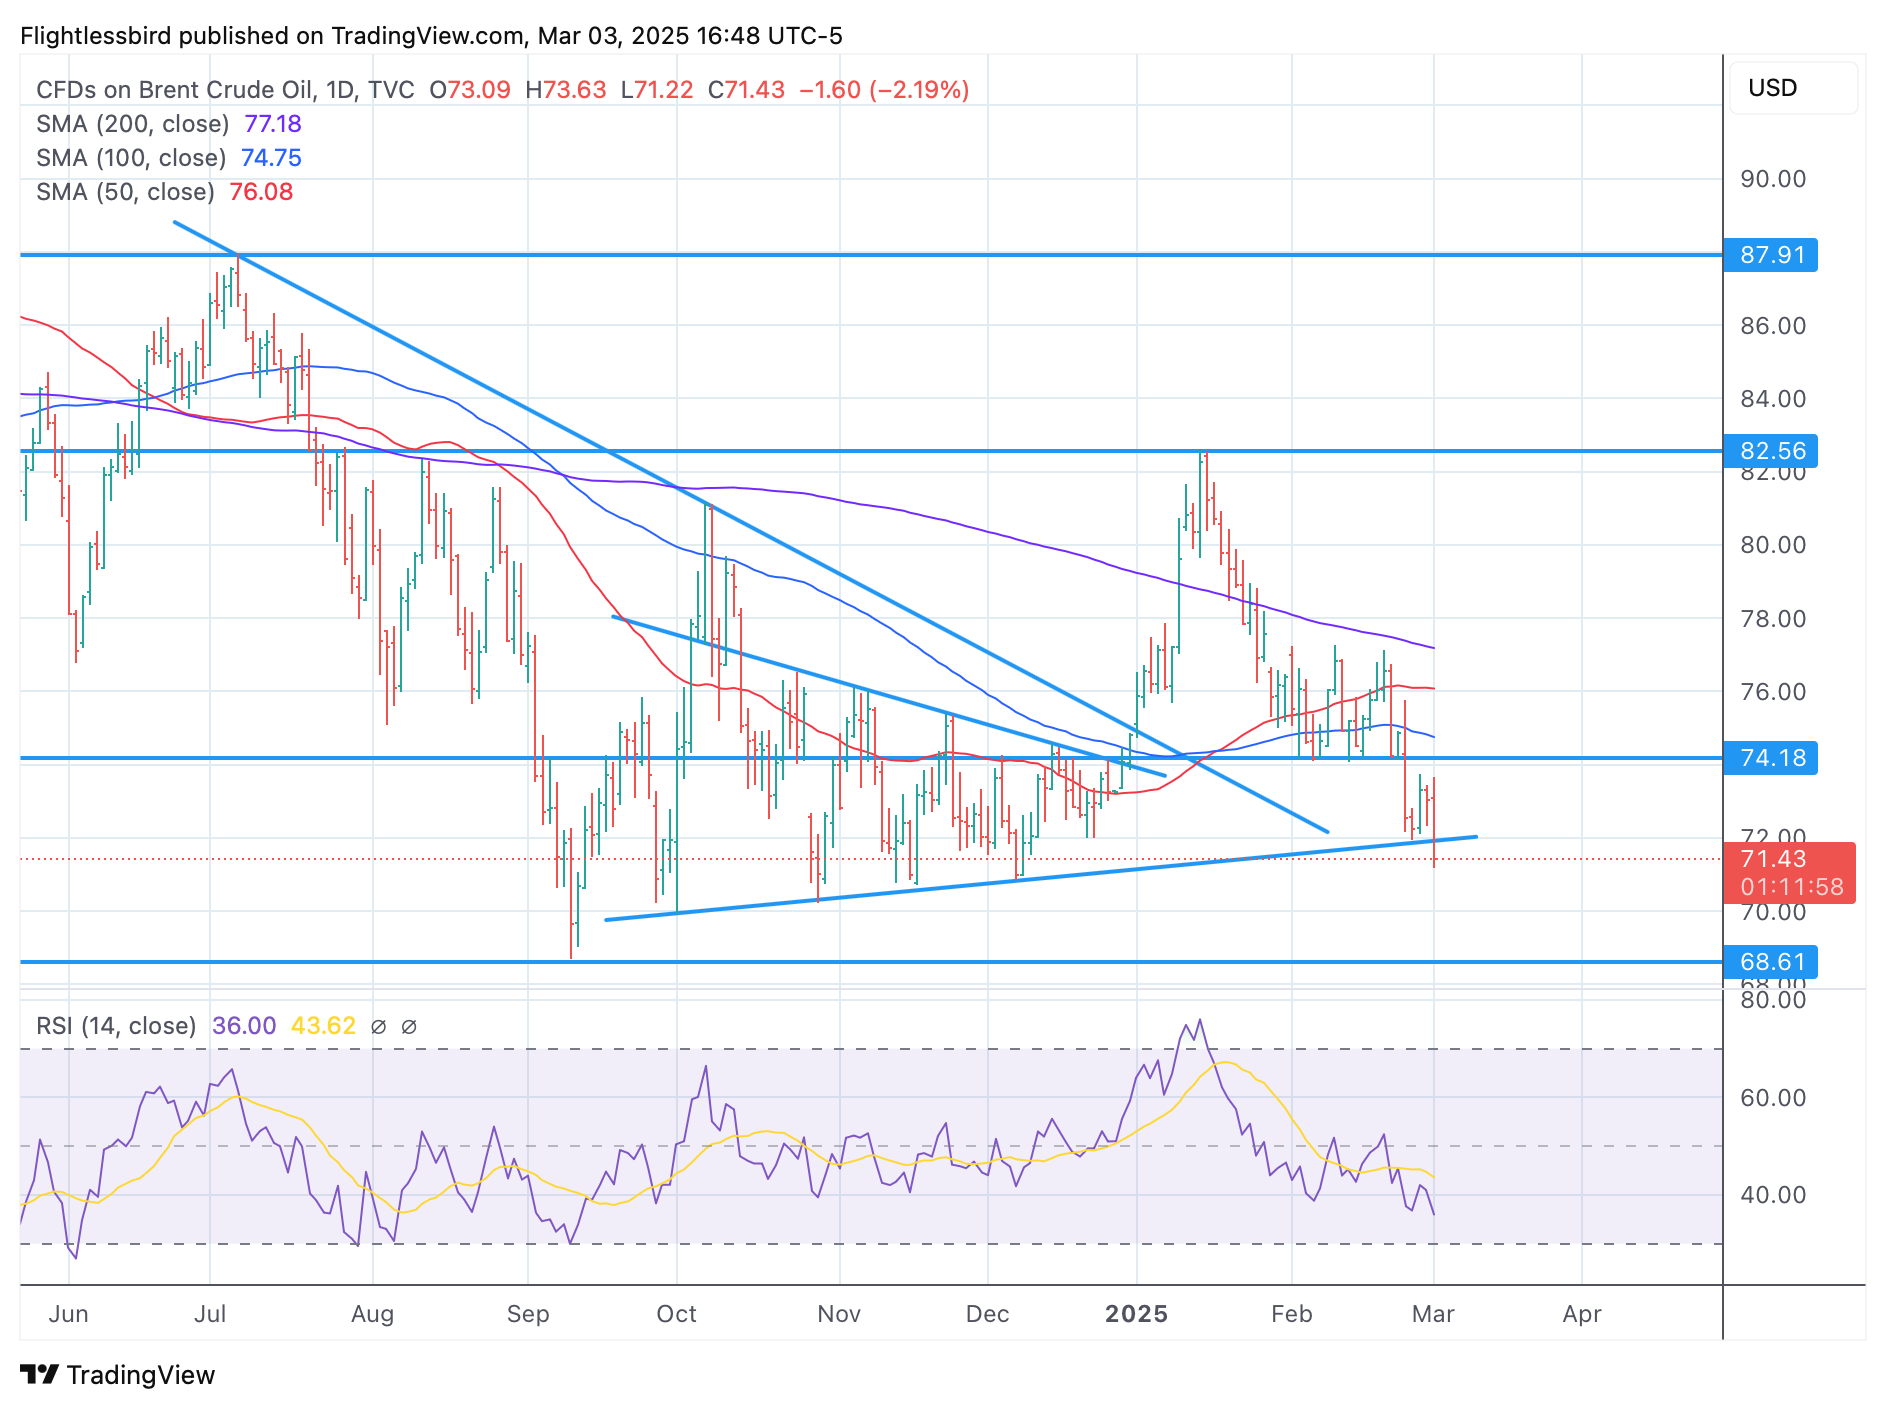Click the bold 2025 label on time axis
The width and height of the screenshot is (1886, 1410).
tap(1137, 1314)
